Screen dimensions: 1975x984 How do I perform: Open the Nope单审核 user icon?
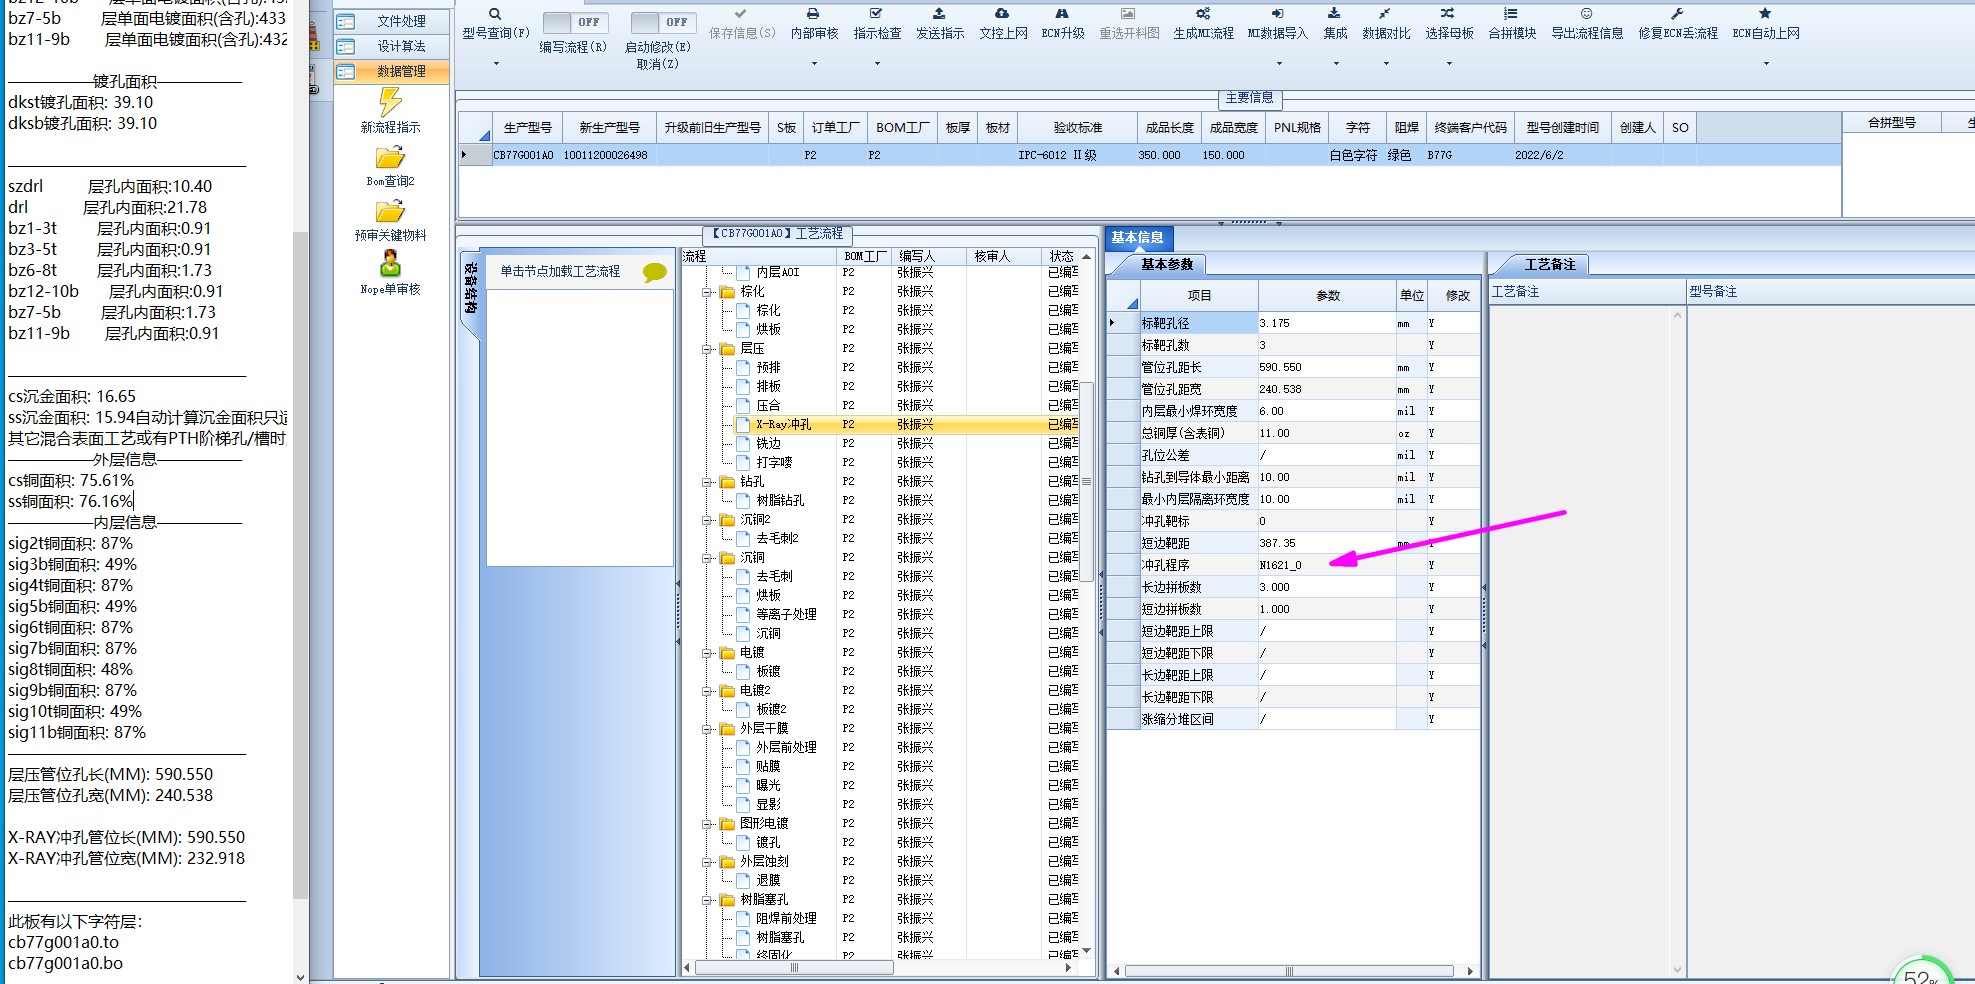point(390,264)
